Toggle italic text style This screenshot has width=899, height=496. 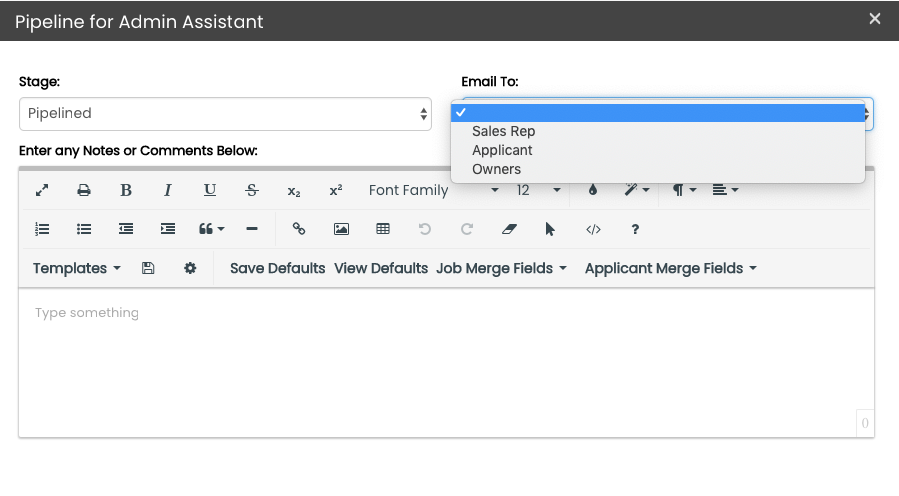click(x=168, y=190)
